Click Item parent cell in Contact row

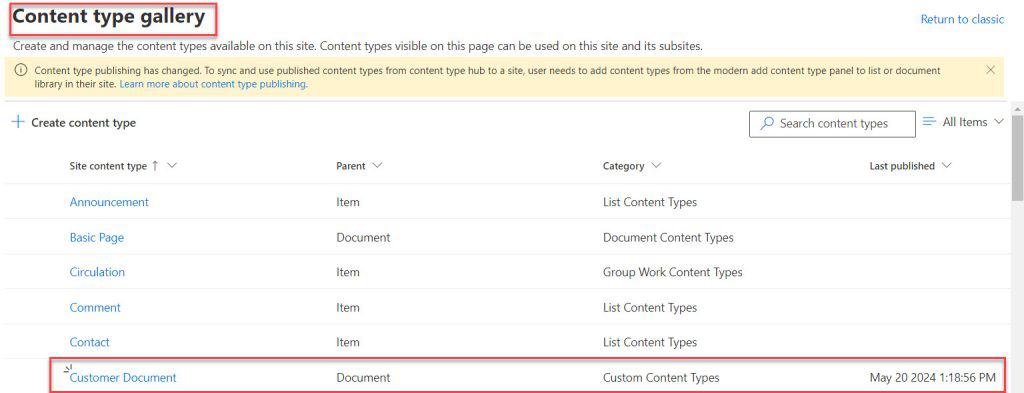click(x=347, y=342)
